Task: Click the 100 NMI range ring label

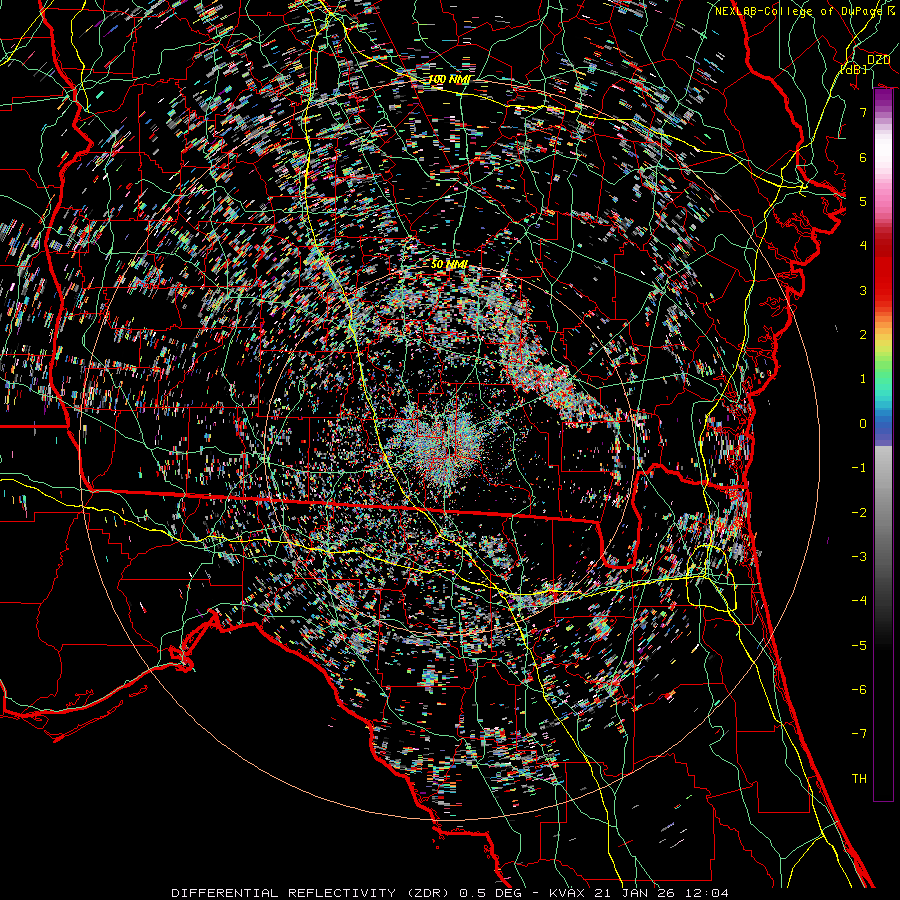Action: pyautogui.click(x=449, y=79)
